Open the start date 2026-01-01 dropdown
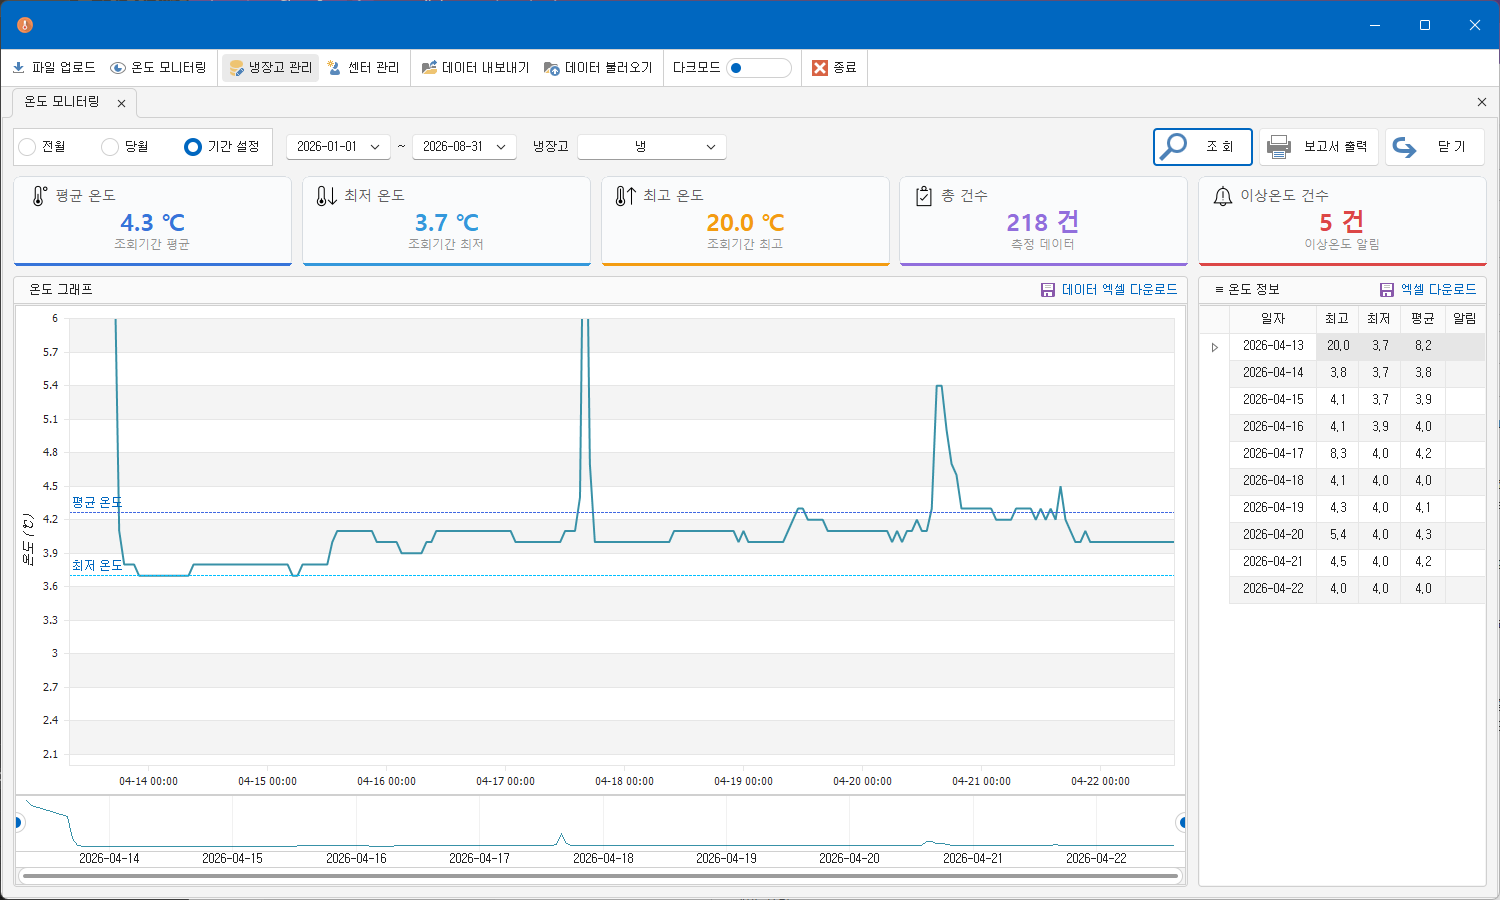1500x900 pixels. click(x=338, y=147)
